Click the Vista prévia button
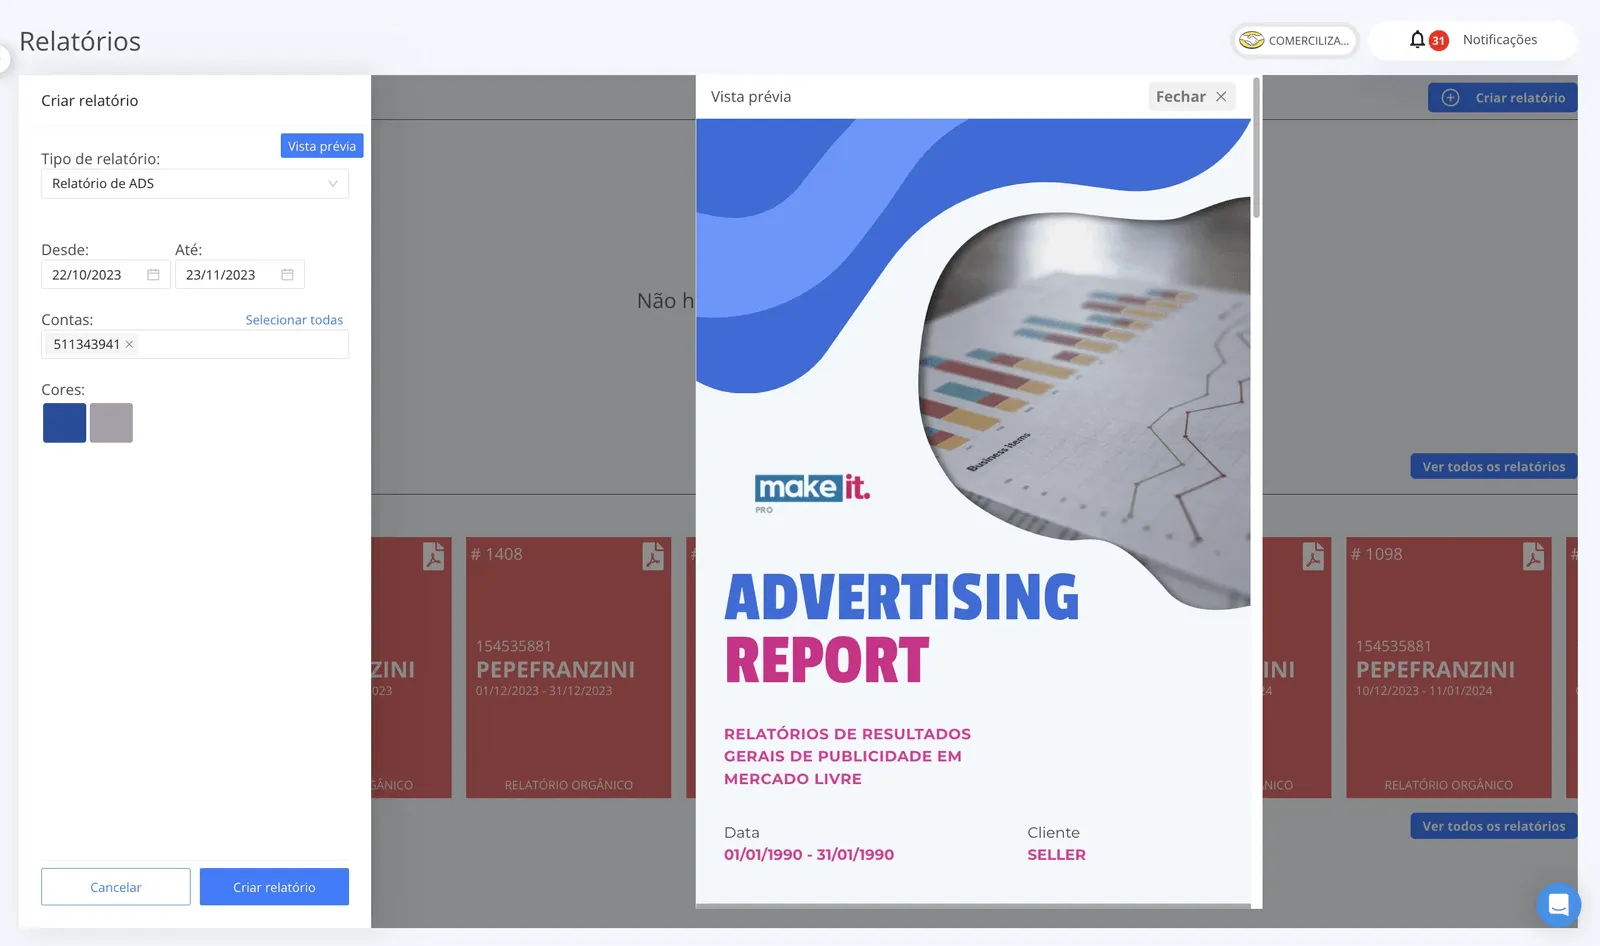This screenshot has height=946, width=1600. pos(322,146)
